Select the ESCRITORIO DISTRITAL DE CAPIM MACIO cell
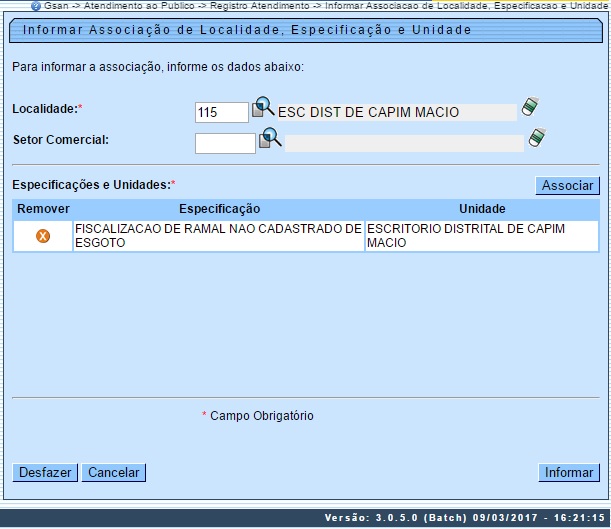Screen dimensions: 611x529 (482, 236)
